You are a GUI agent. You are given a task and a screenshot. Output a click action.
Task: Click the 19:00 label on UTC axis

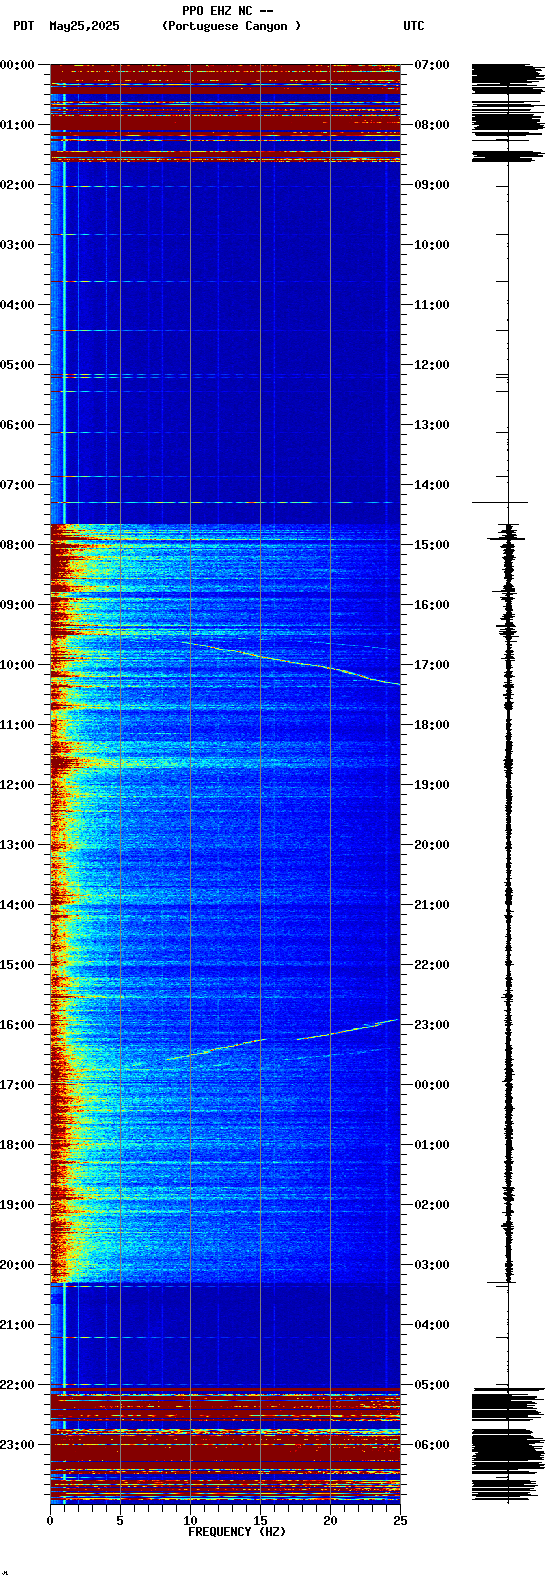432,785
